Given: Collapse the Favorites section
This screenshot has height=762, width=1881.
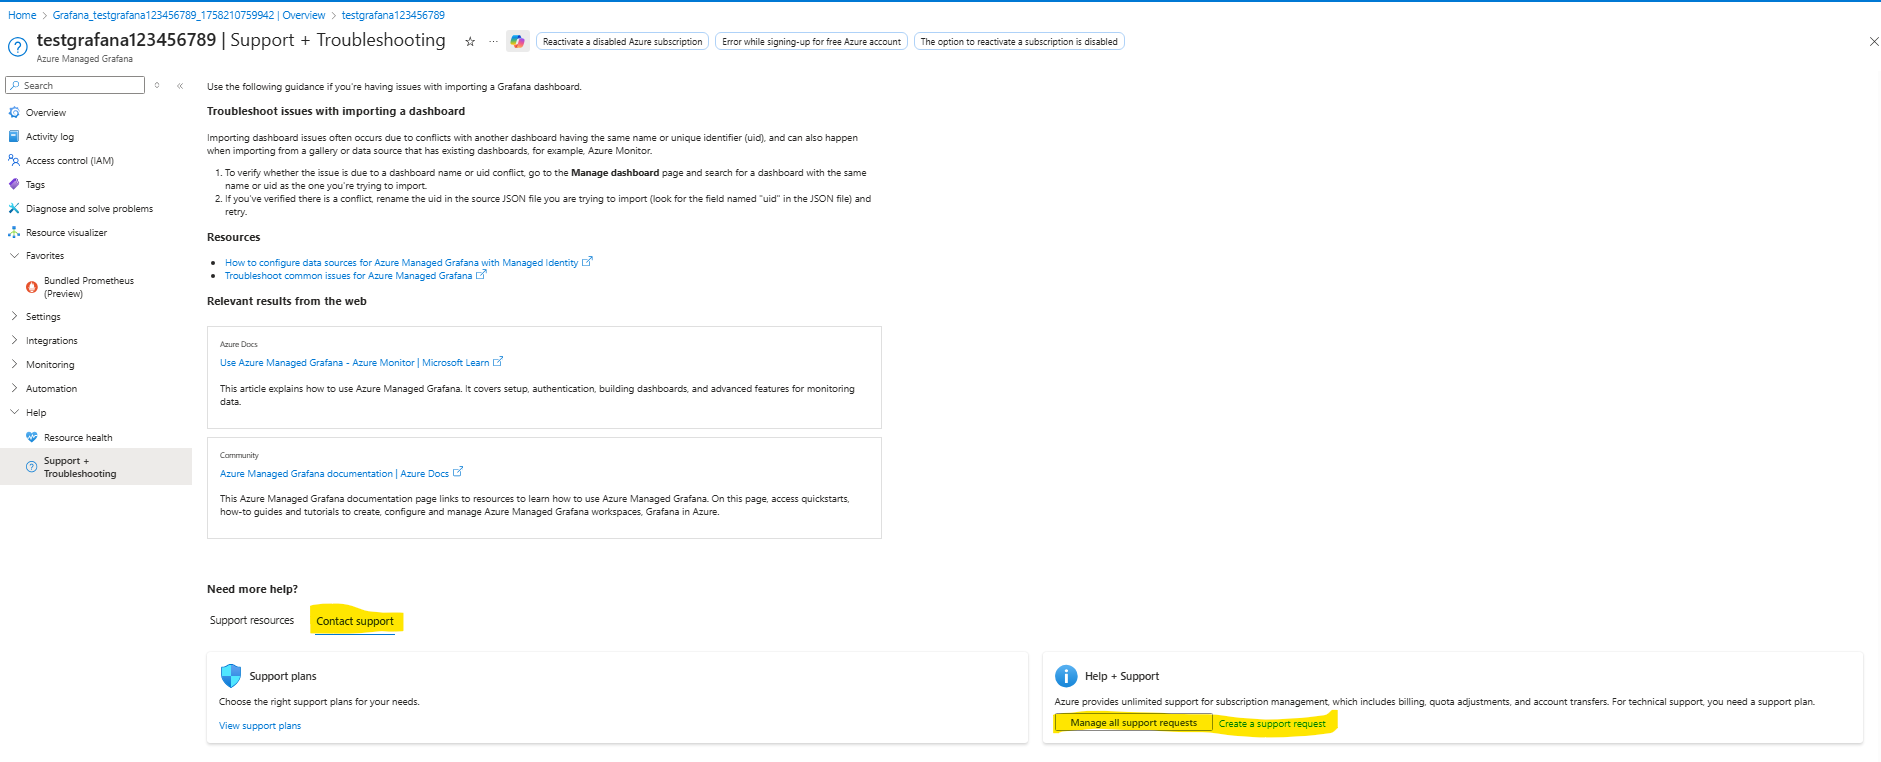Looking at the screenshot, I should click(x=14, y=256).
